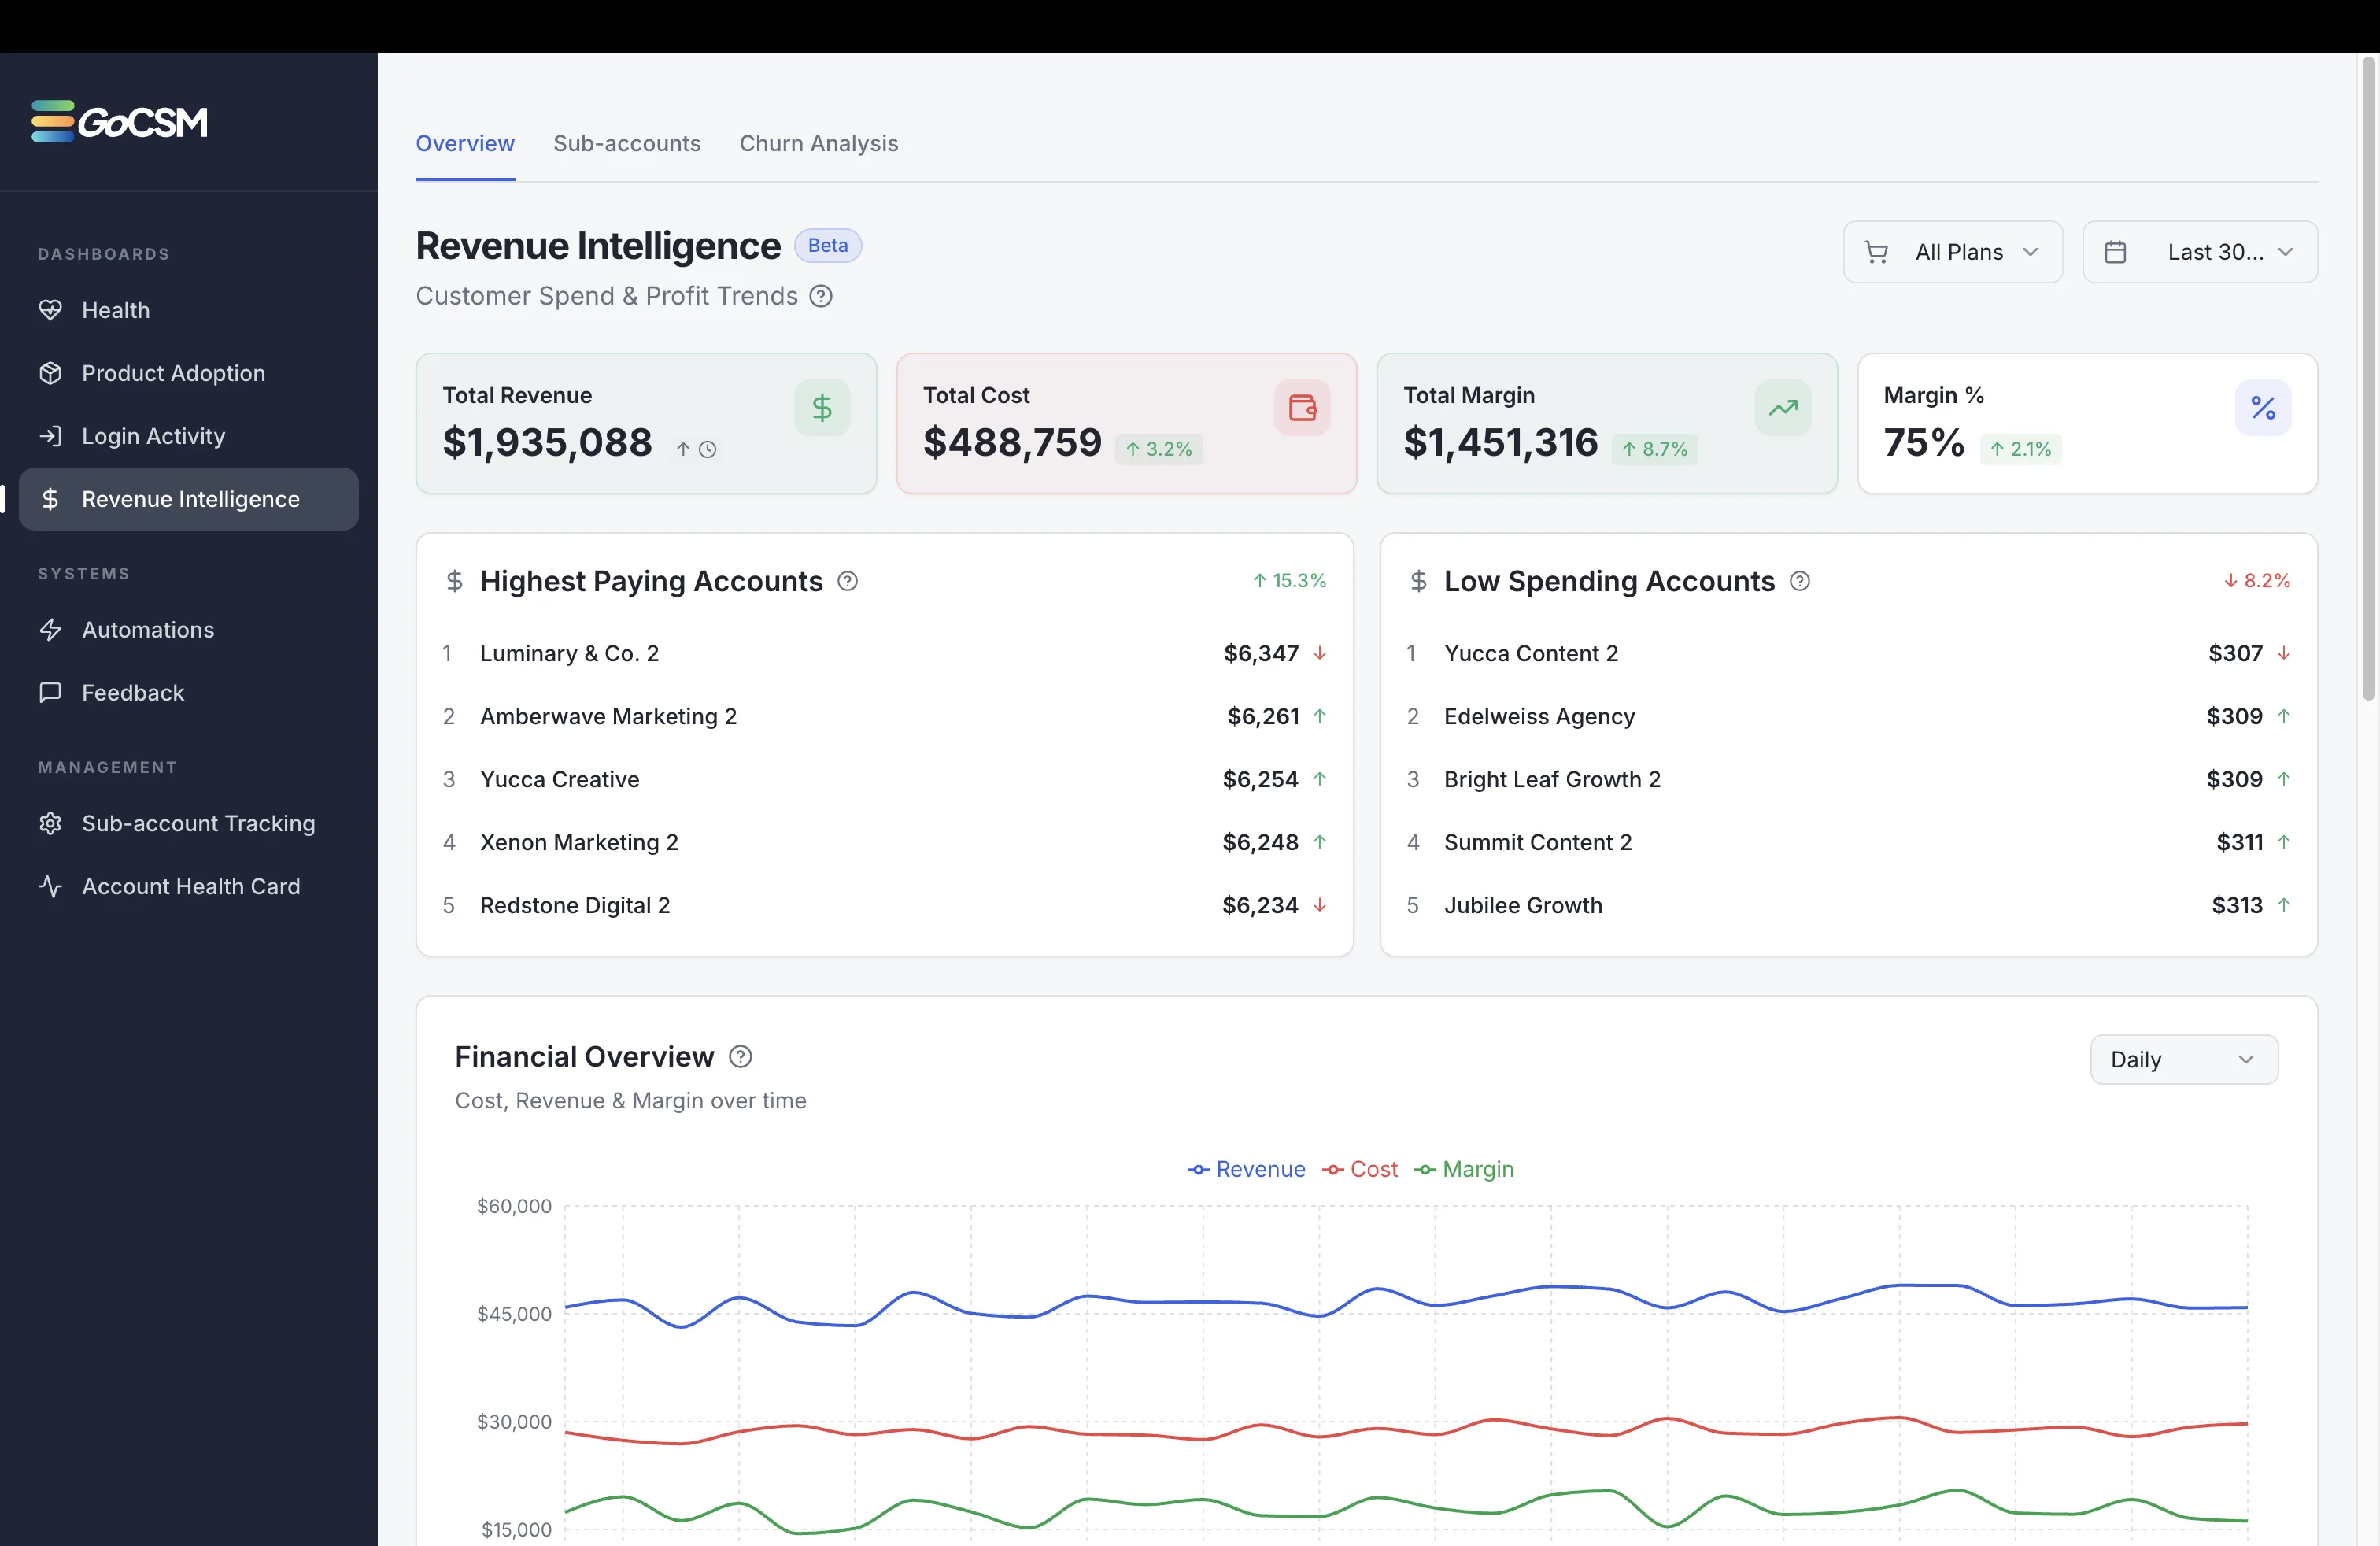Click the 15.3% trend in Highest Paying Accounts
The image size is (2380, 1546).
click(1289, 580)
